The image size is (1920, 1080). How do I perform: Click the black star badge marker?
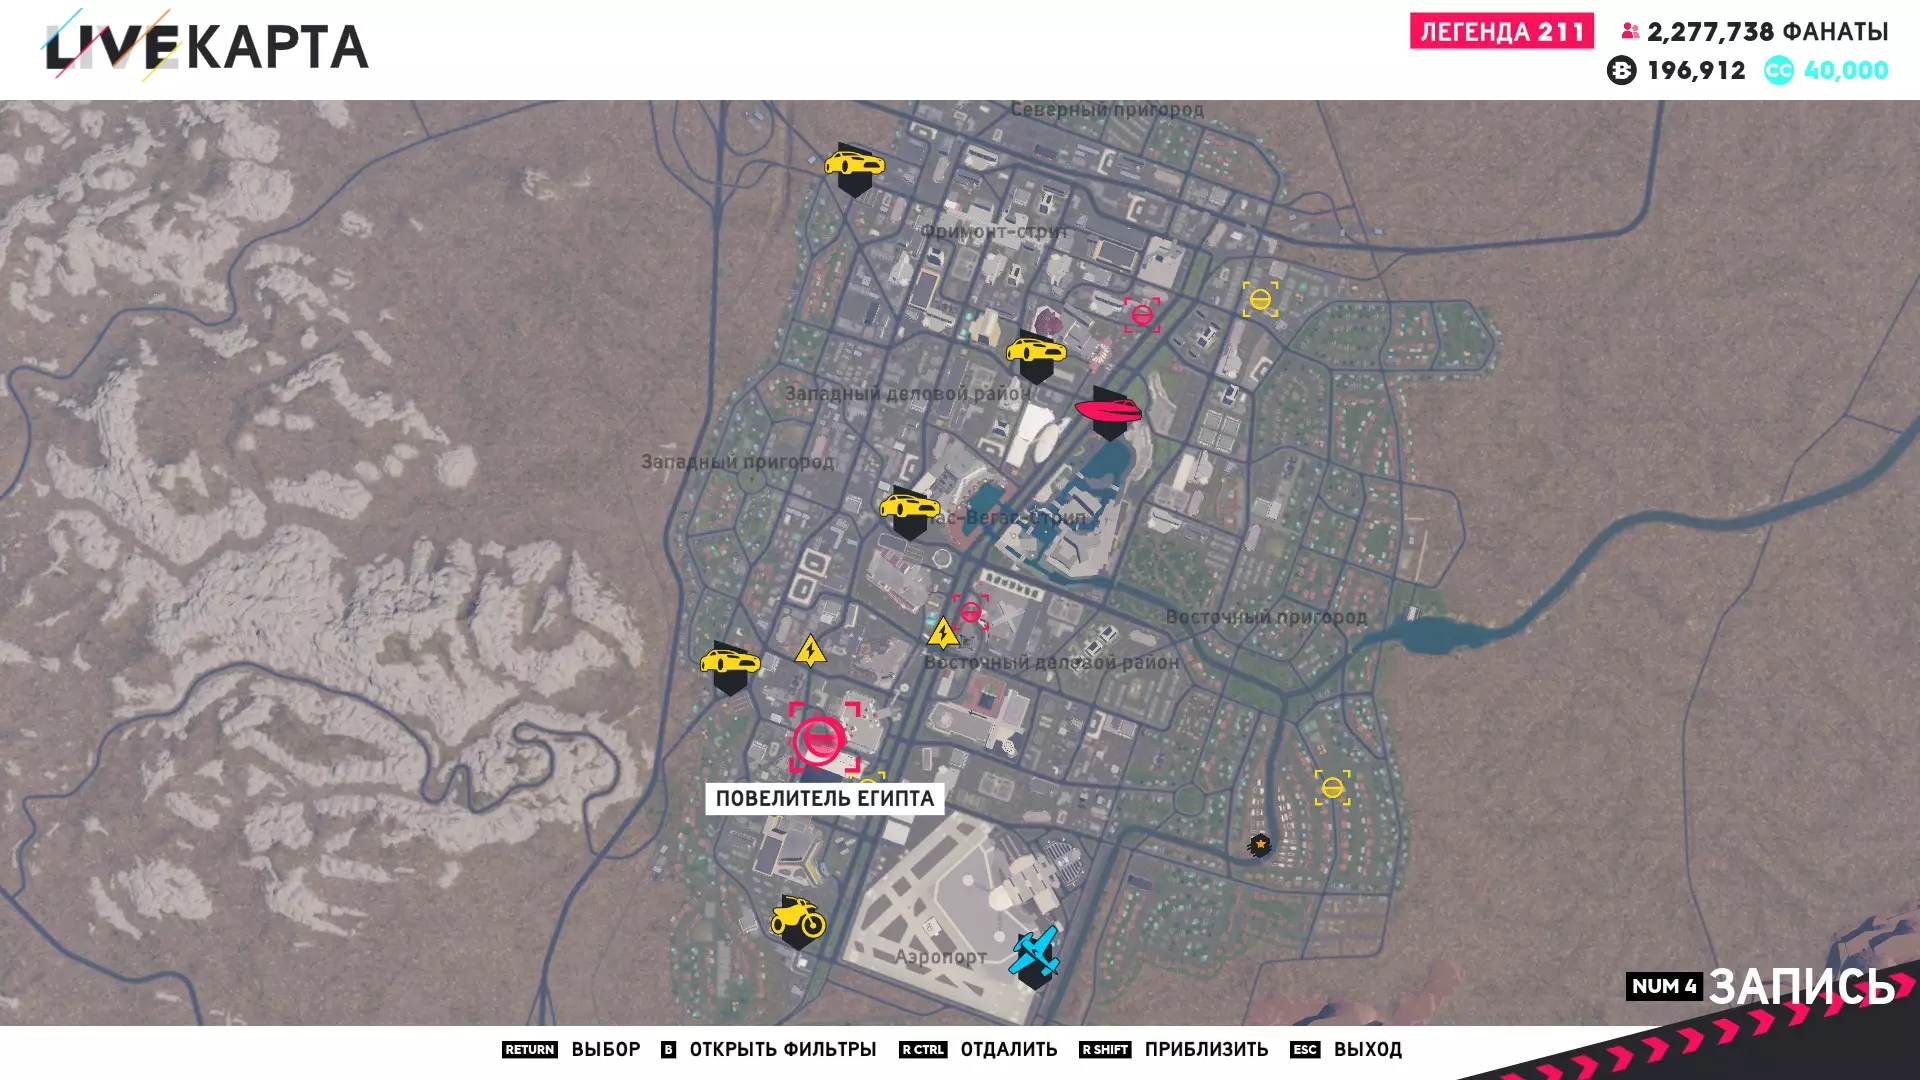(x=1260, y=845)
